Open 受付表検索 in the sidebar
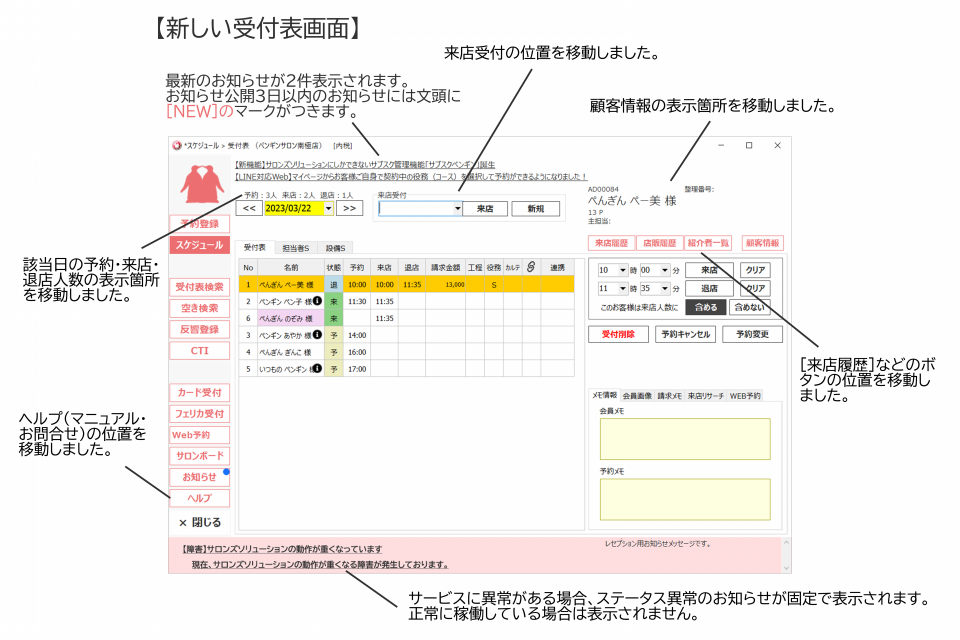Screen dimensions: 960x640 pyautogui.click(x=200, y=287)
